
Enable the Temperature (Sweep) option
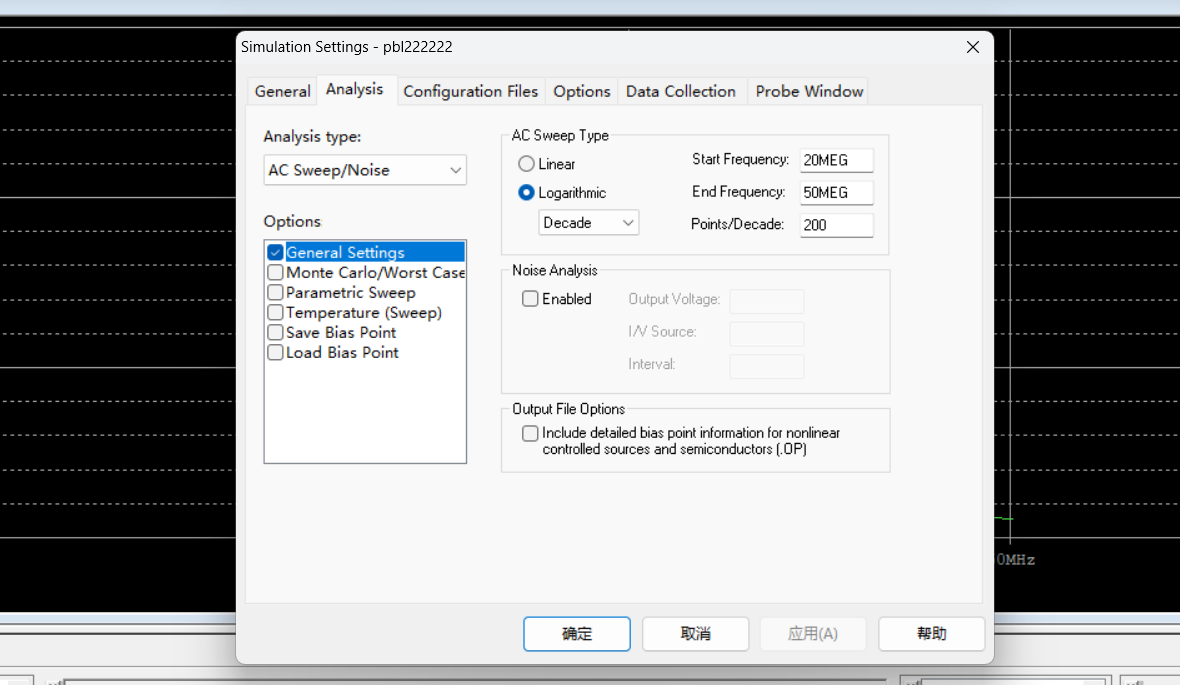coord(275,312)
